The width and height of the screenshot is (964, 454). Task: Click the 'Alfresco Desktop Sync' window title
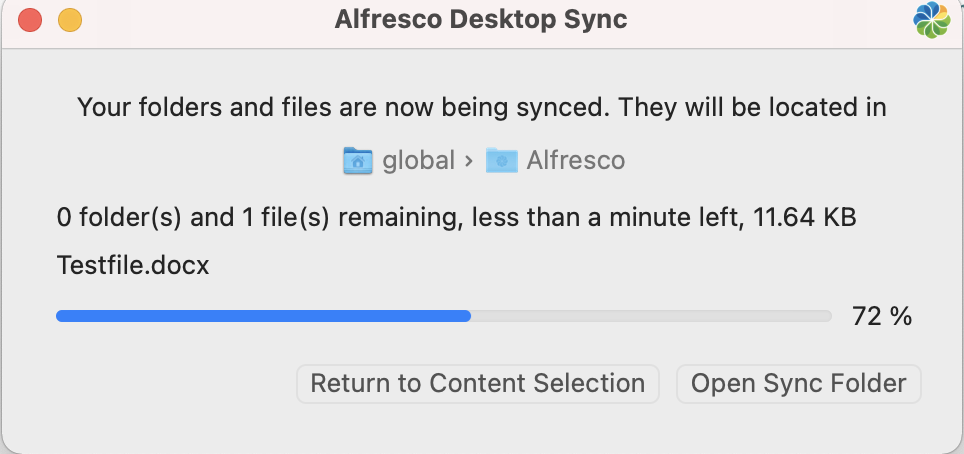click(x=480, y=20)
